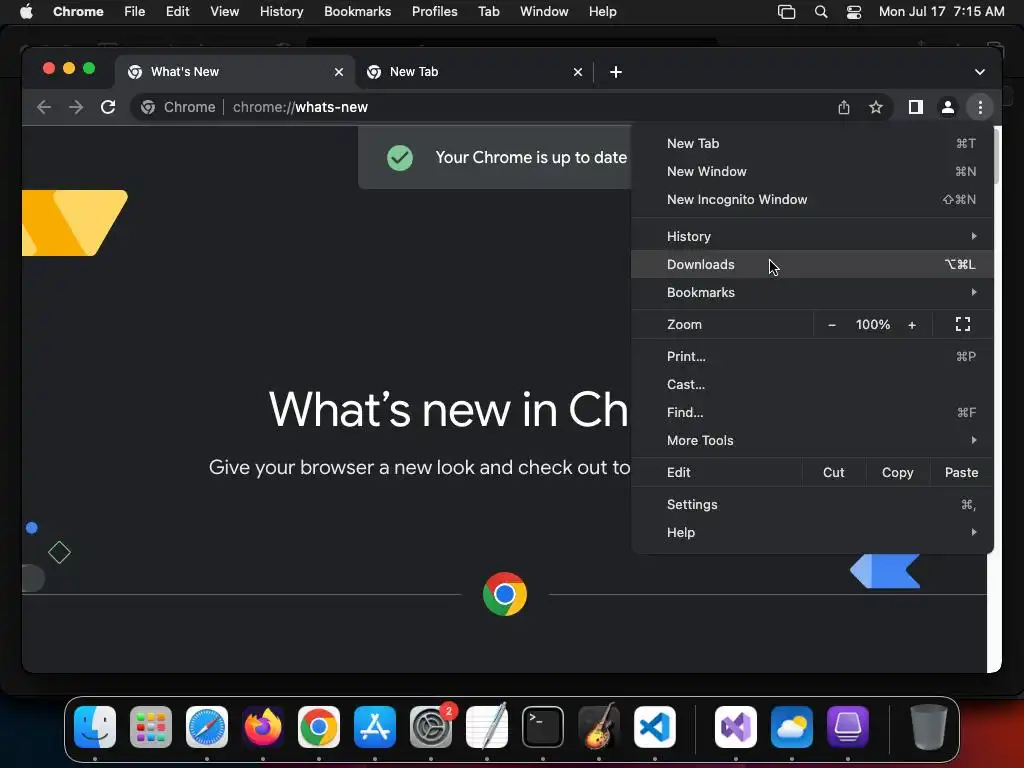Open Visual Studio Code in the dock
Viewport: 1024px width, 768px height.
tap(654, 727)
